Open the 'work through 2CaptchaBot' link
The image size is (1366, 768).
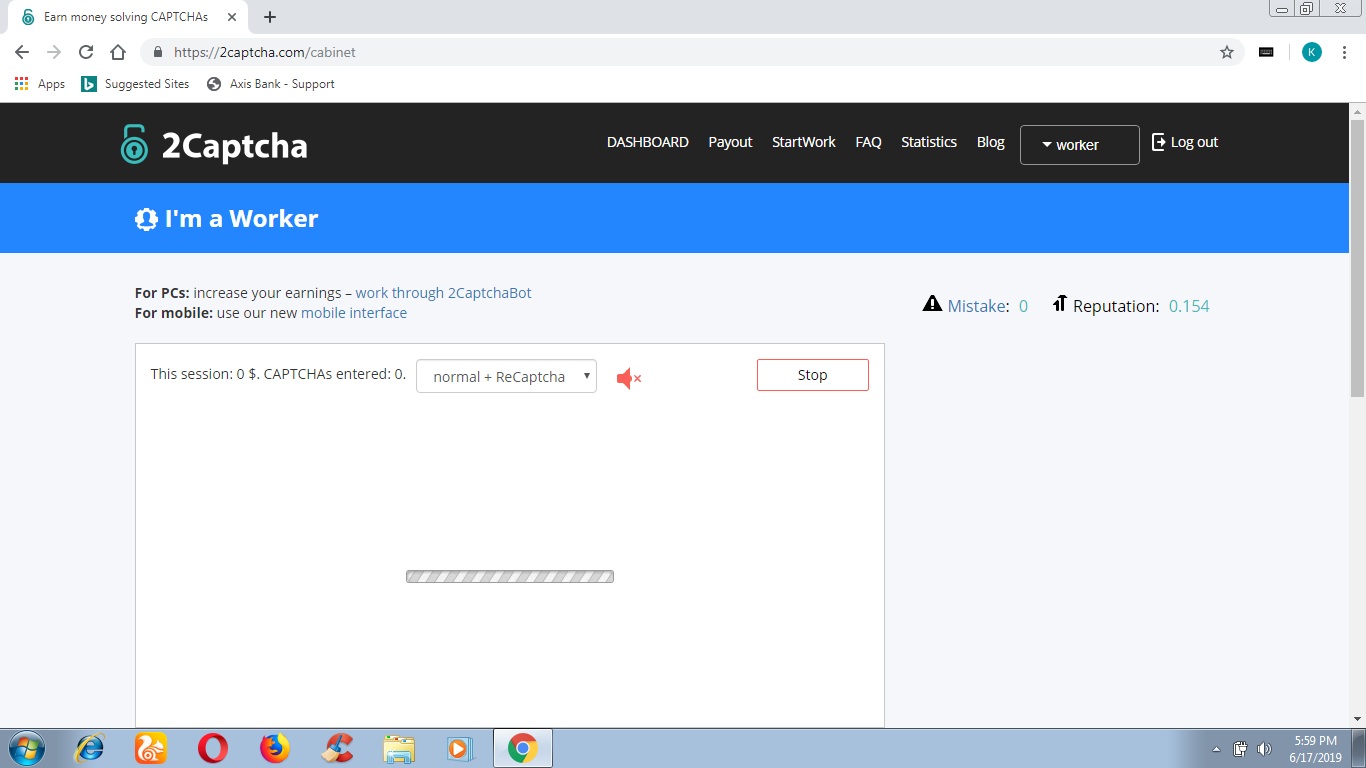tap(443, 293)
